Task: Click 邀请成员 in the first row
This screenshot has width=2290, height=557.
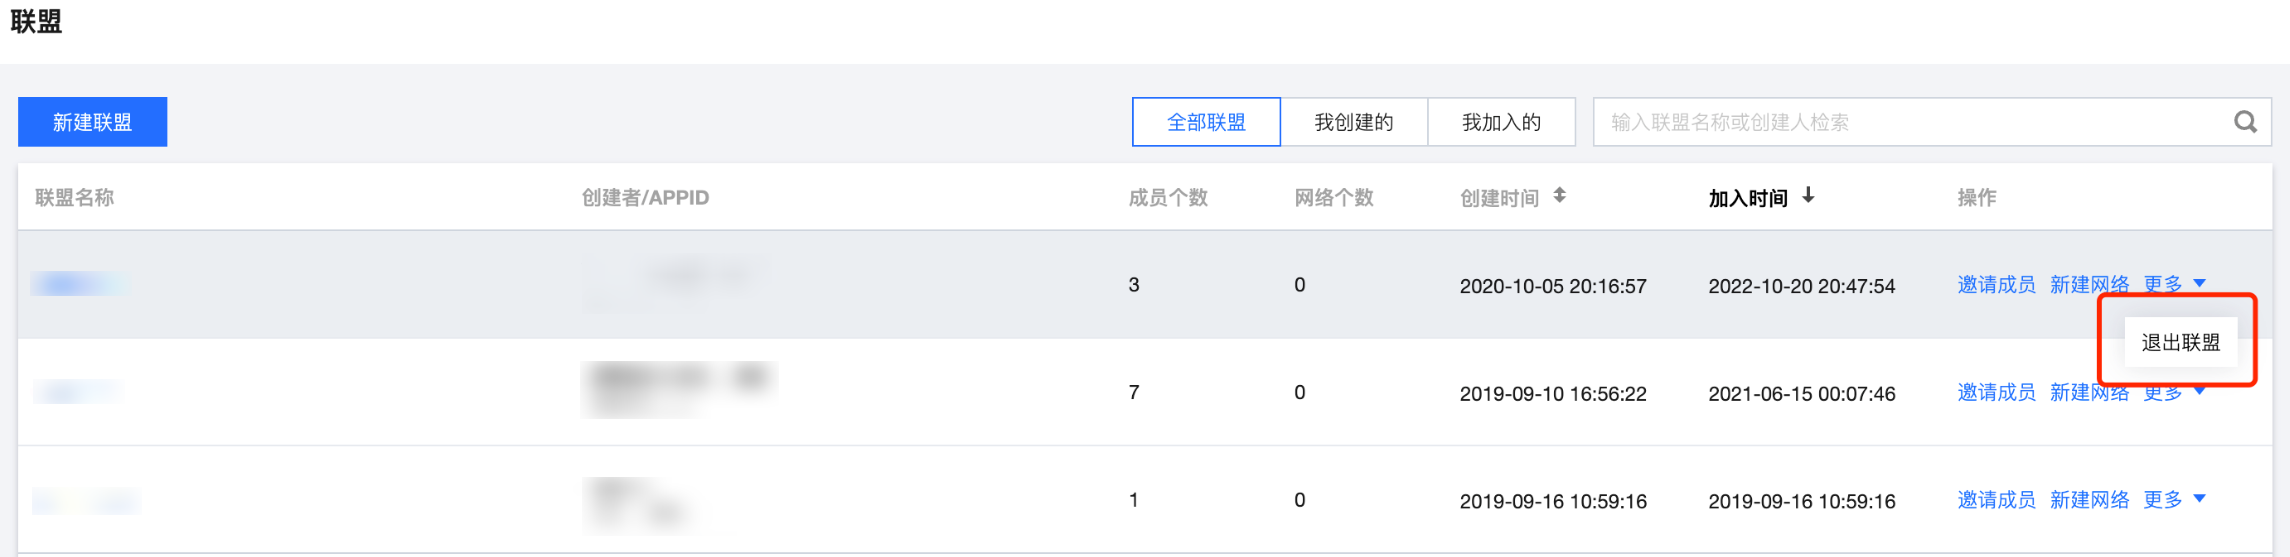Action: pyautogui.click(x=1996, y=285)
